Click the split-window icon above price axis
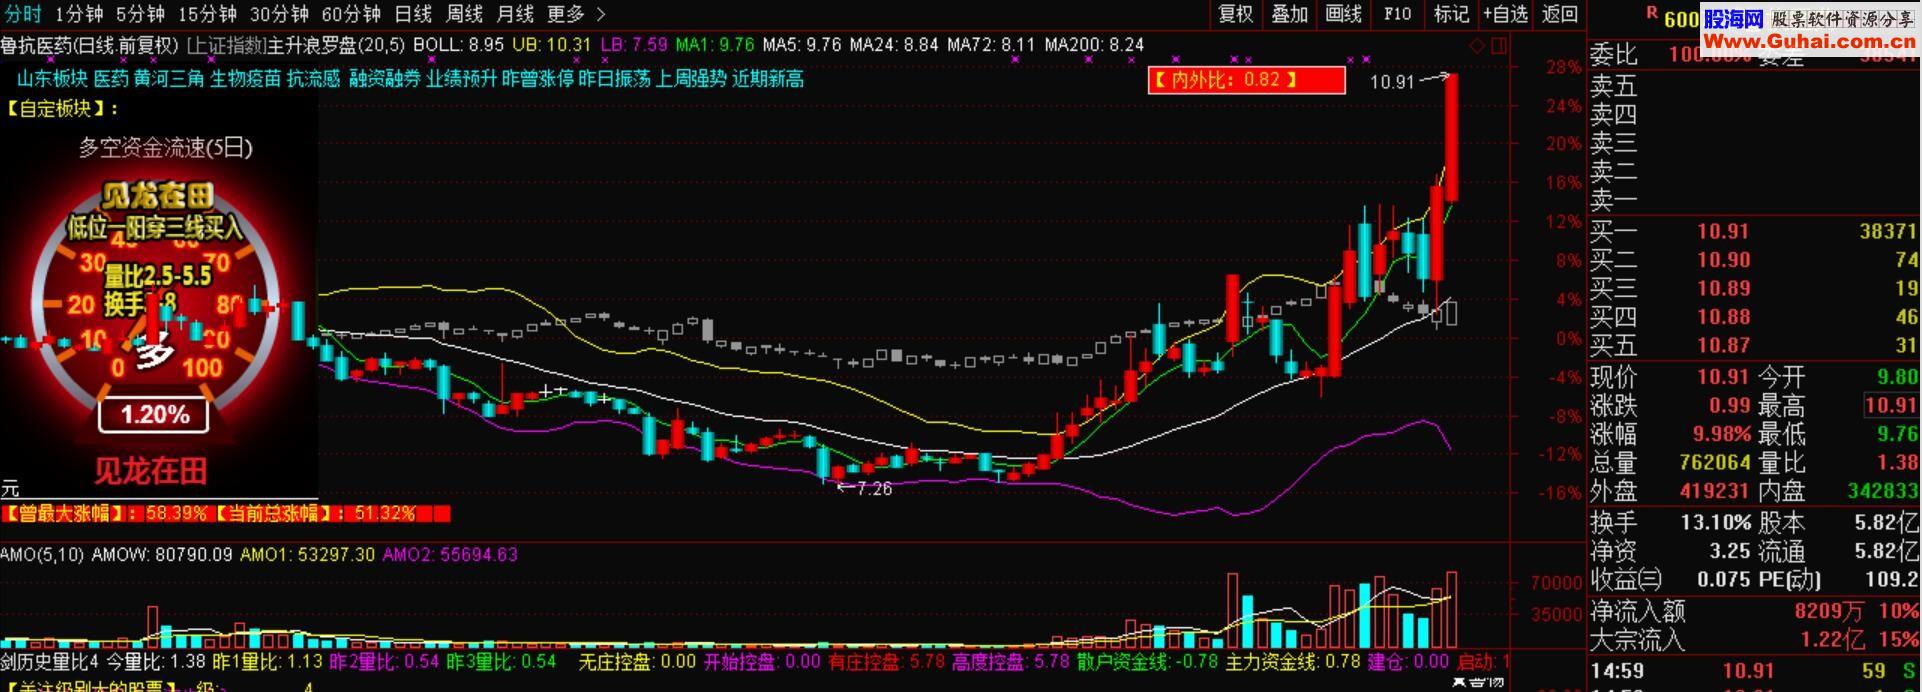The height and width of the screenshot is (692, 1922). (1498, 46)
